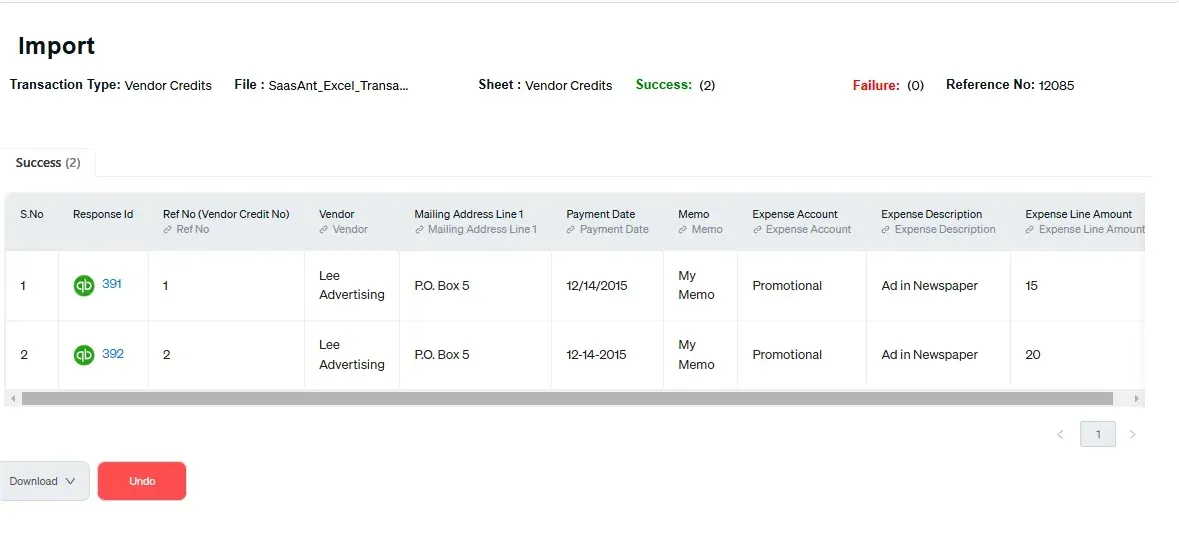Select page 1 in pagination
This screenshot has height=554, width=1179.
(x=1098, y=435)
